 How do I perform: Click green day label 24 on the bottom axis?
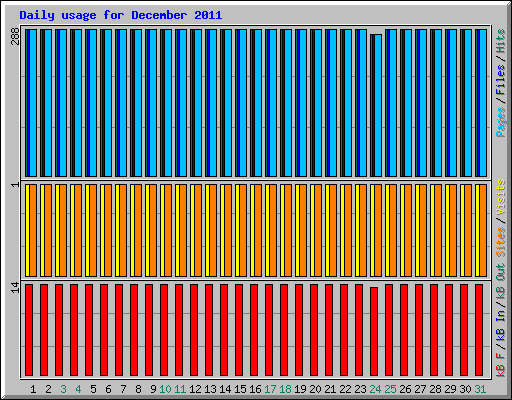[x=375, y=389]
